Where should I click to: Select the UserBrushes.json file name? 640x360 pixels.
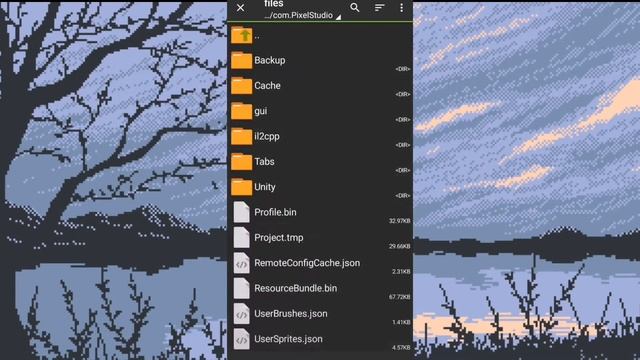pyautogui.click(x=291, y=313)
